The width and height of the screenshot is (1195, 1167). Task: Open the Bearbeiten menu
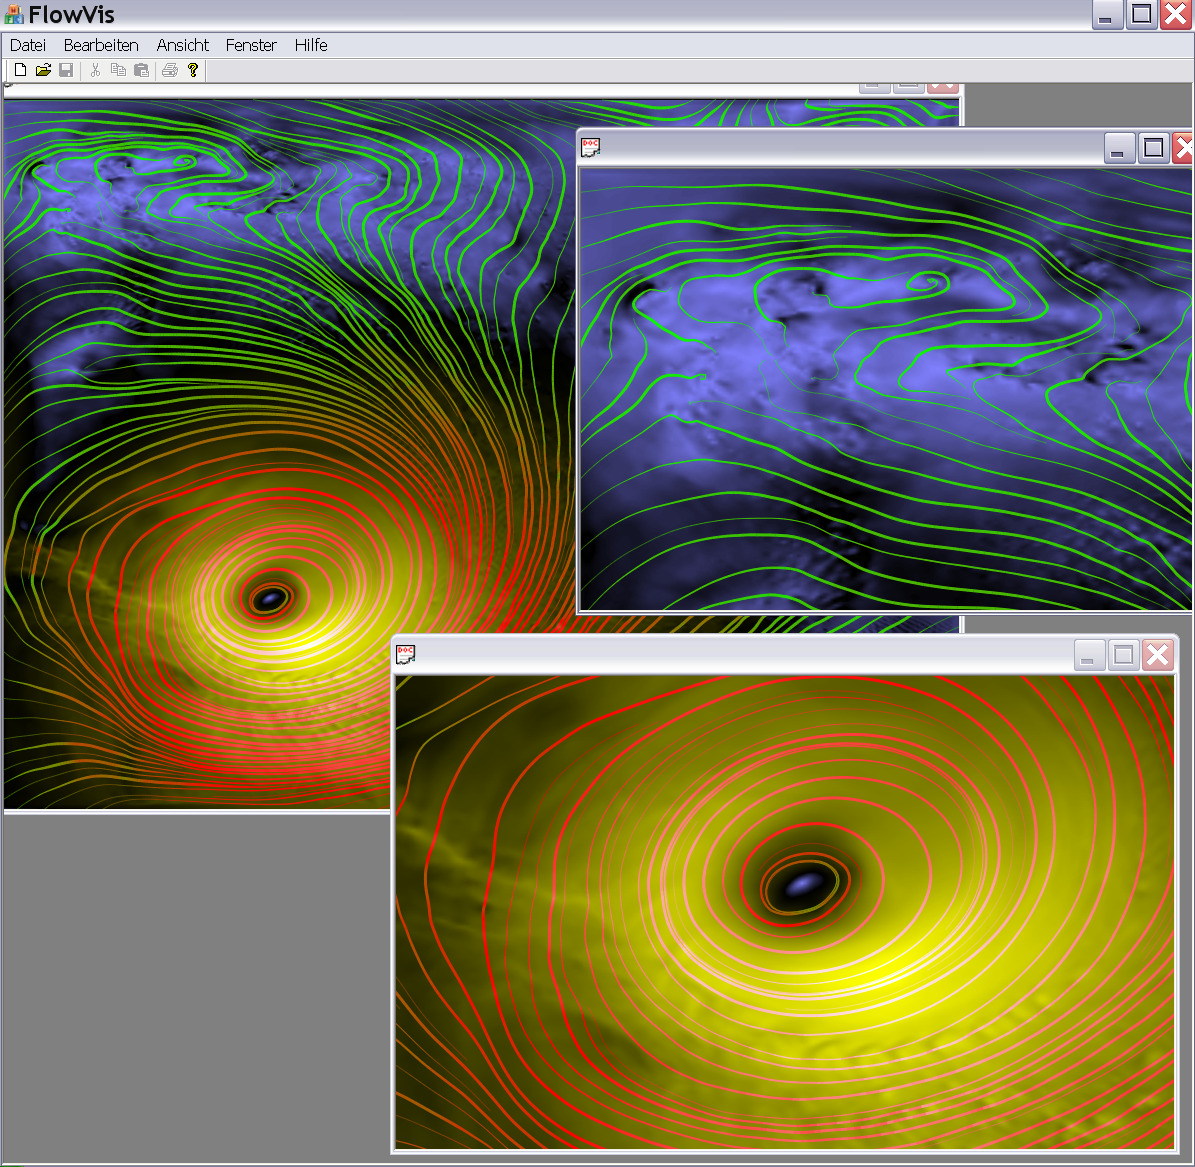coord(101,45)
